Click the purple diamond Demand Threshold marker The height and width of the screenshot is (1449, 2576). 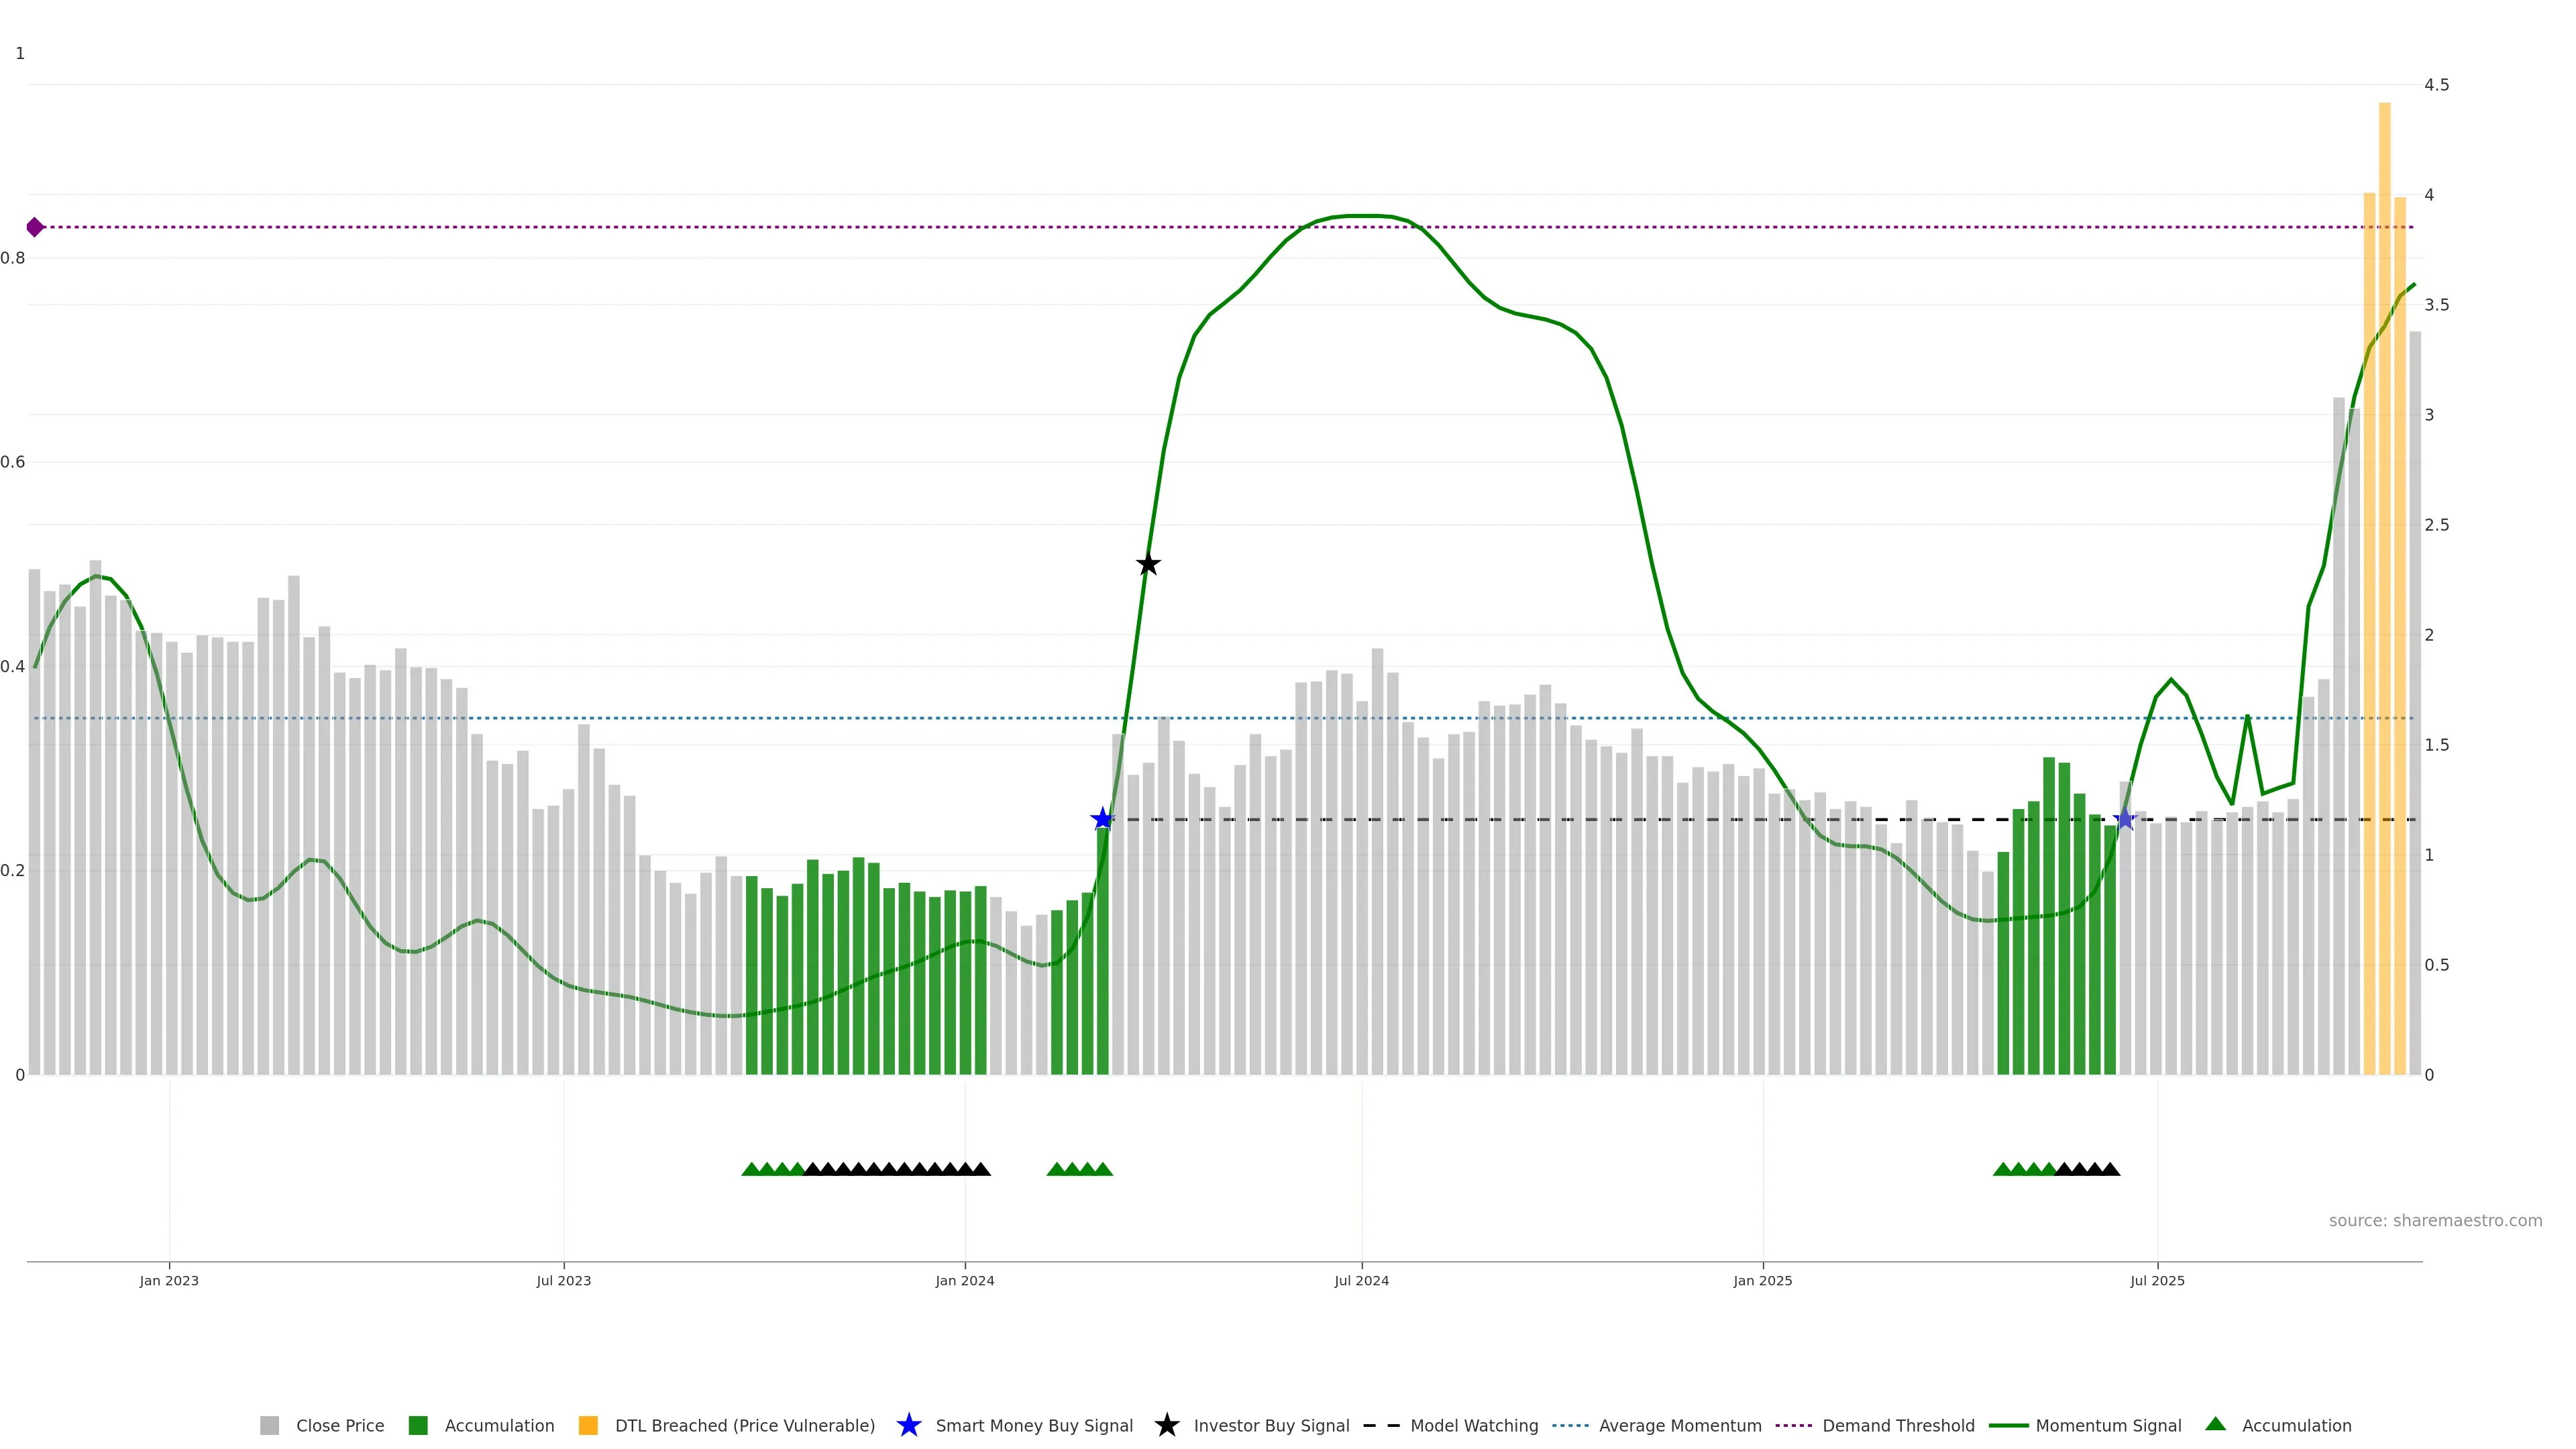point(35,227)
